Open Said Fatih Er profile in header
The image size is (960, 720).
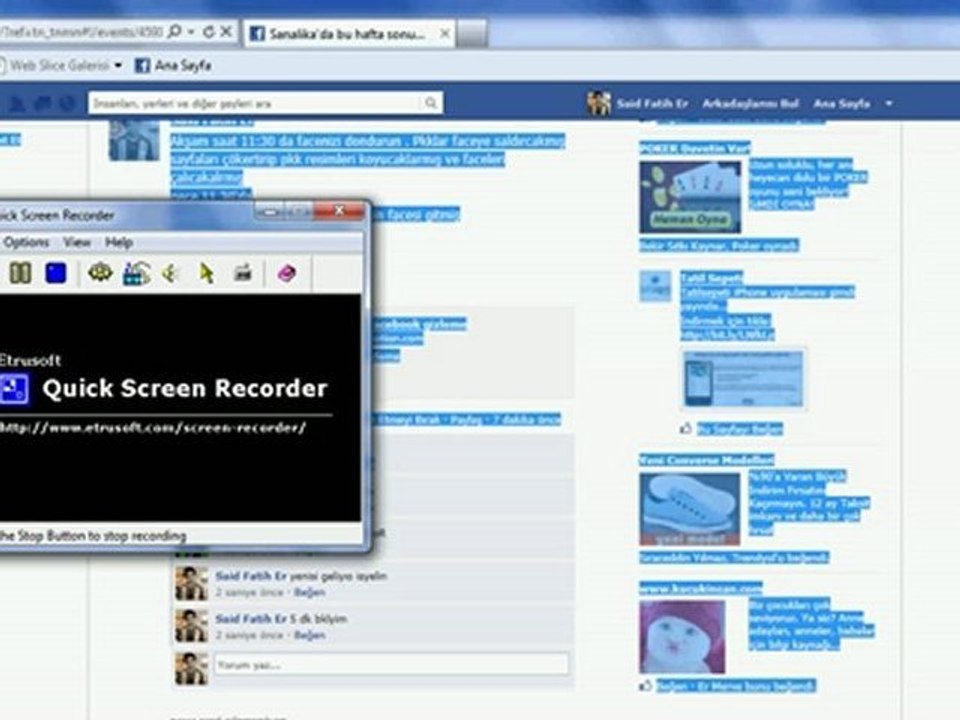(x=637, y=103)
